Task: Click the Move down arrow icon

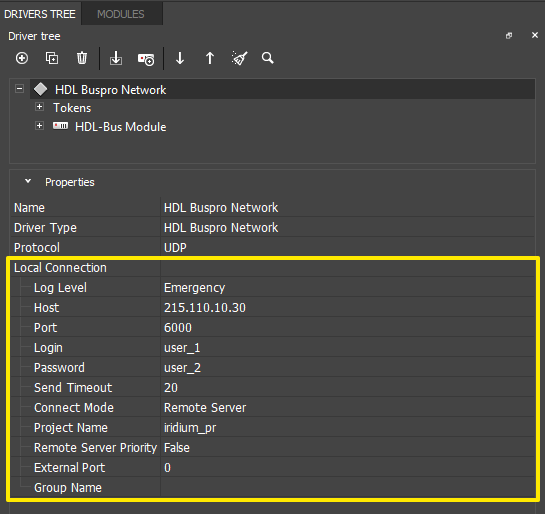Action: [180, 58]
